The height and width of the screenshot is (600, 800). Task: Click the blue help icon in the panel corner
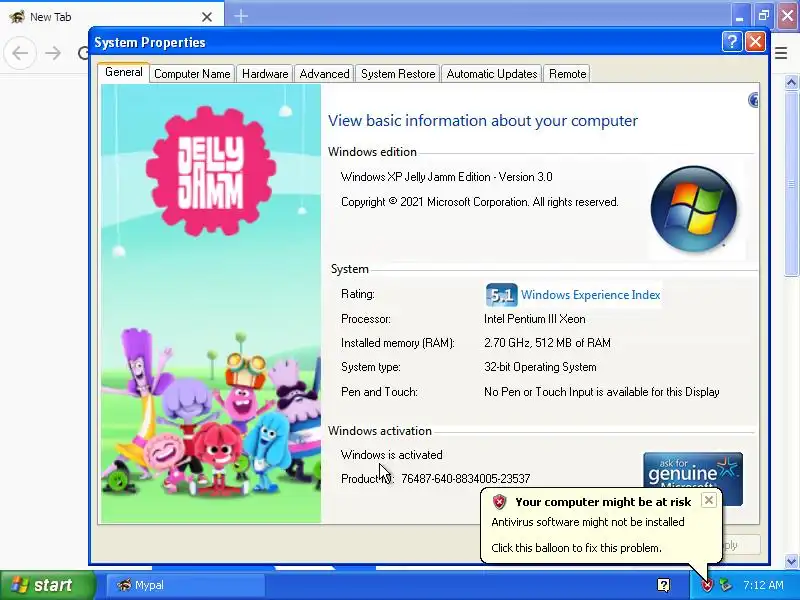753,100
